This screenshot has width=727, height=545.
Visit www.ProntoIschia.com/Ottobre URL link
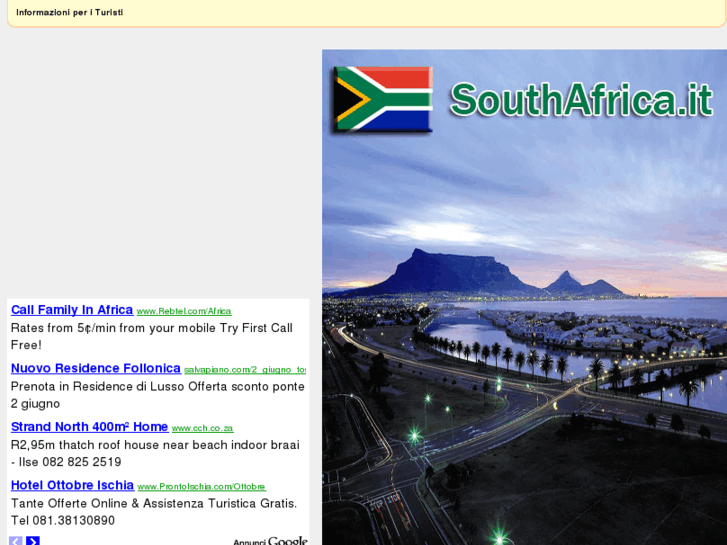tap(202, 487)
